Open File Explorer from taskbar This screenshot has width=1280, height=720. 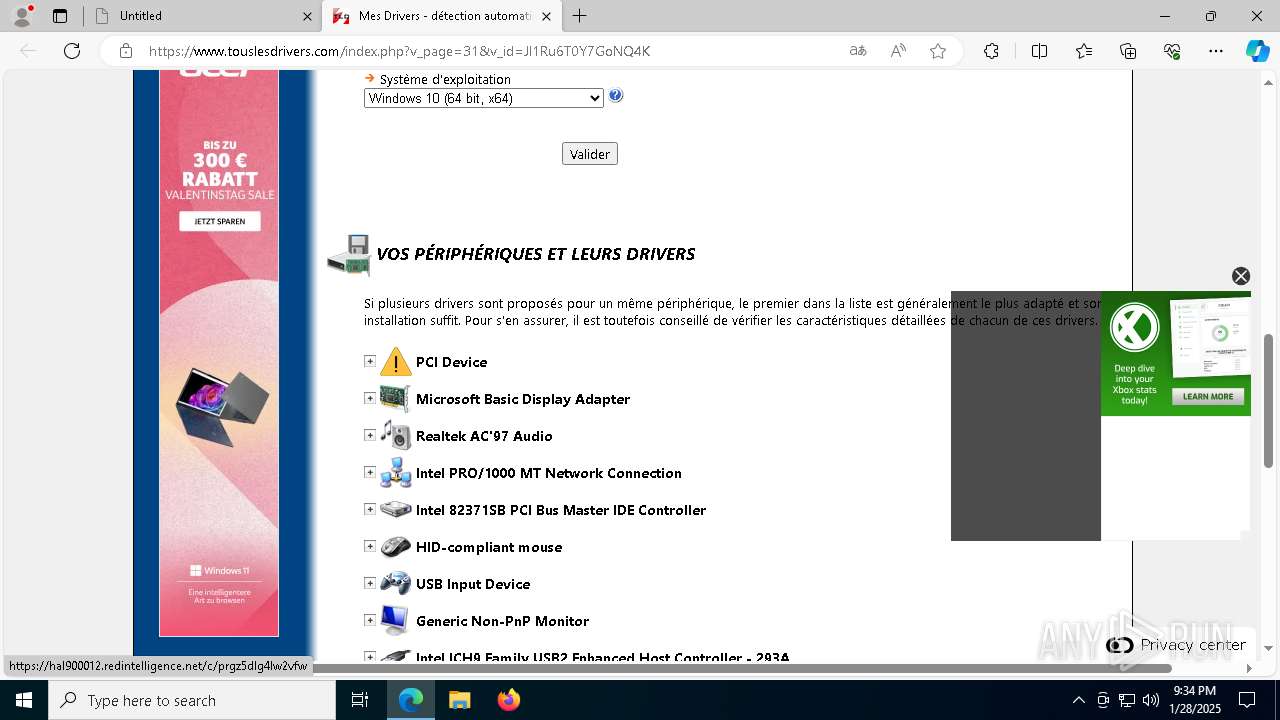point(459,700)
